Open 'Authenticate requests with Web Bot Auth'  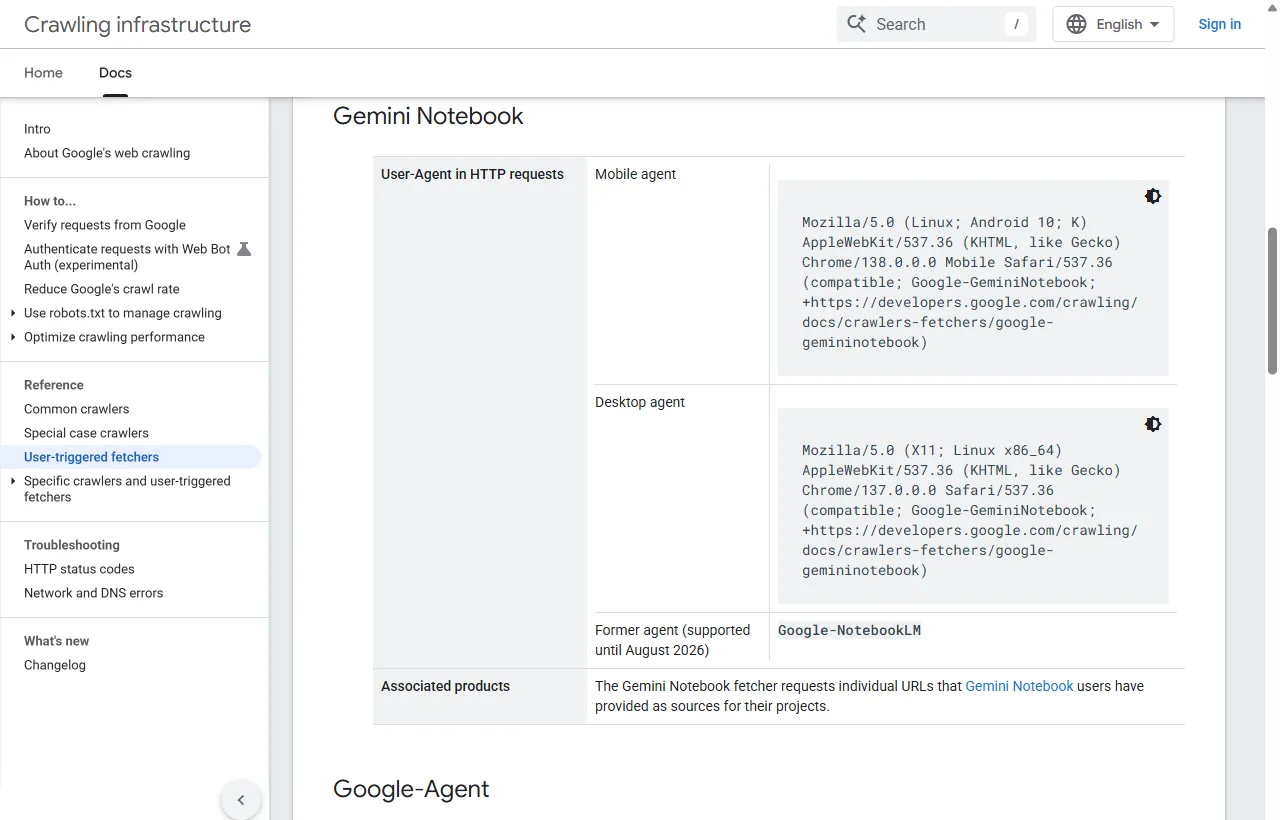(127, 257)
